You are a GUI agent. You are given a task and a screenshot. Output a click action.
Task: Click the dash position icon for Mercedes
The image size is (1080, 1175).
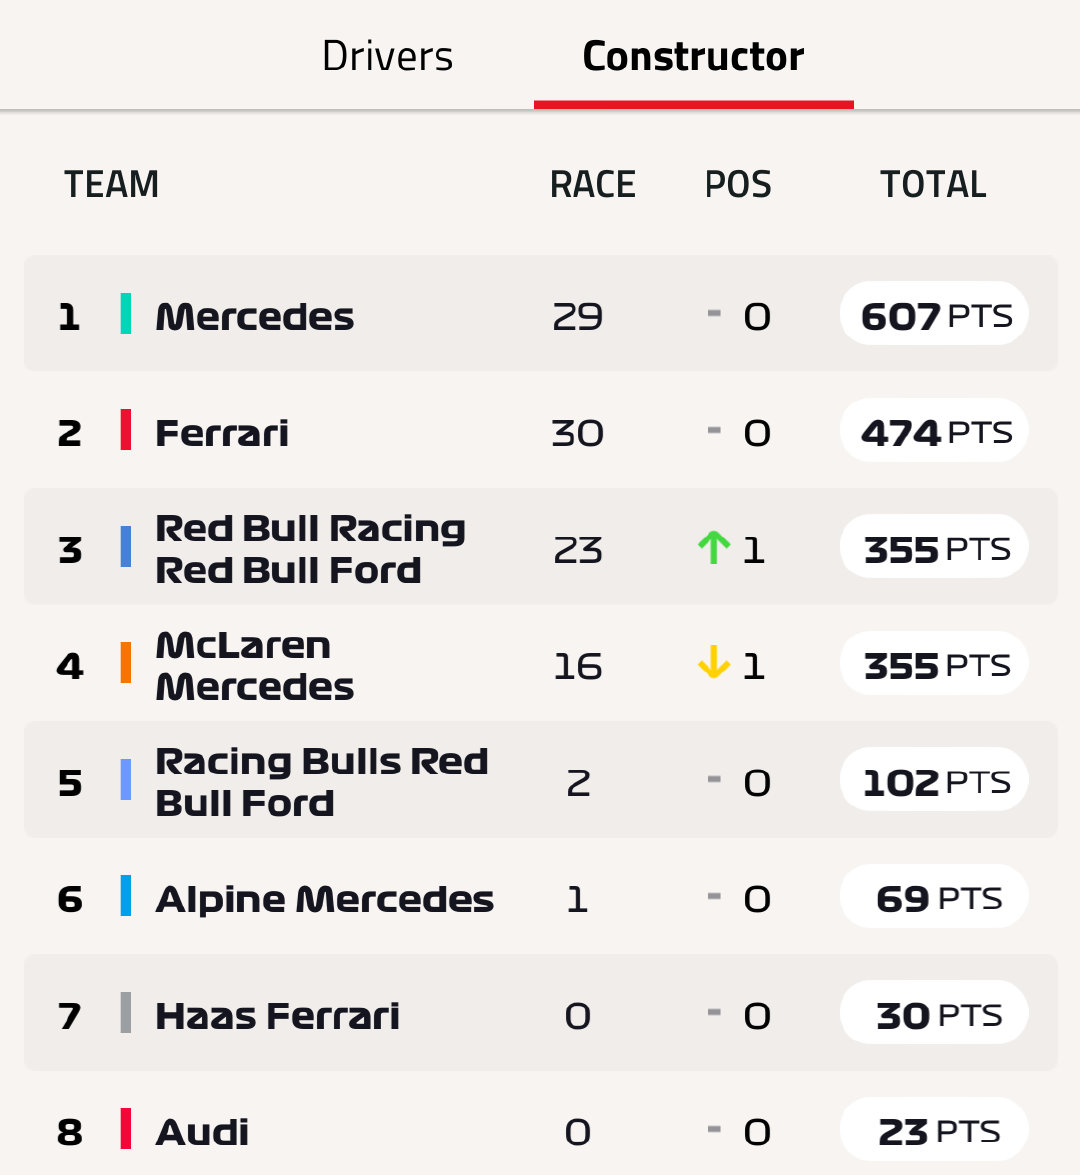coord(714,313)
